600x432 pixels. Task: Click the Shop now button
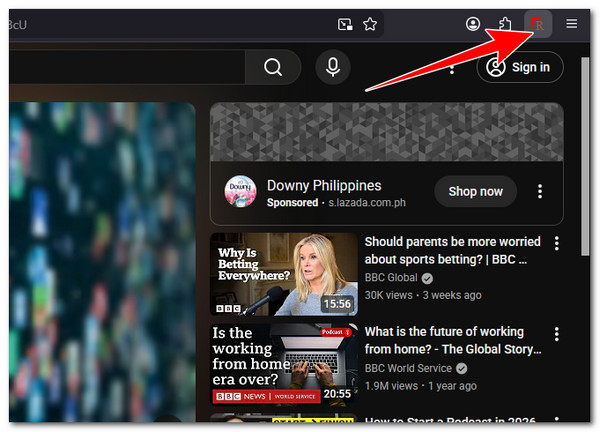click(x=475, y=191)
